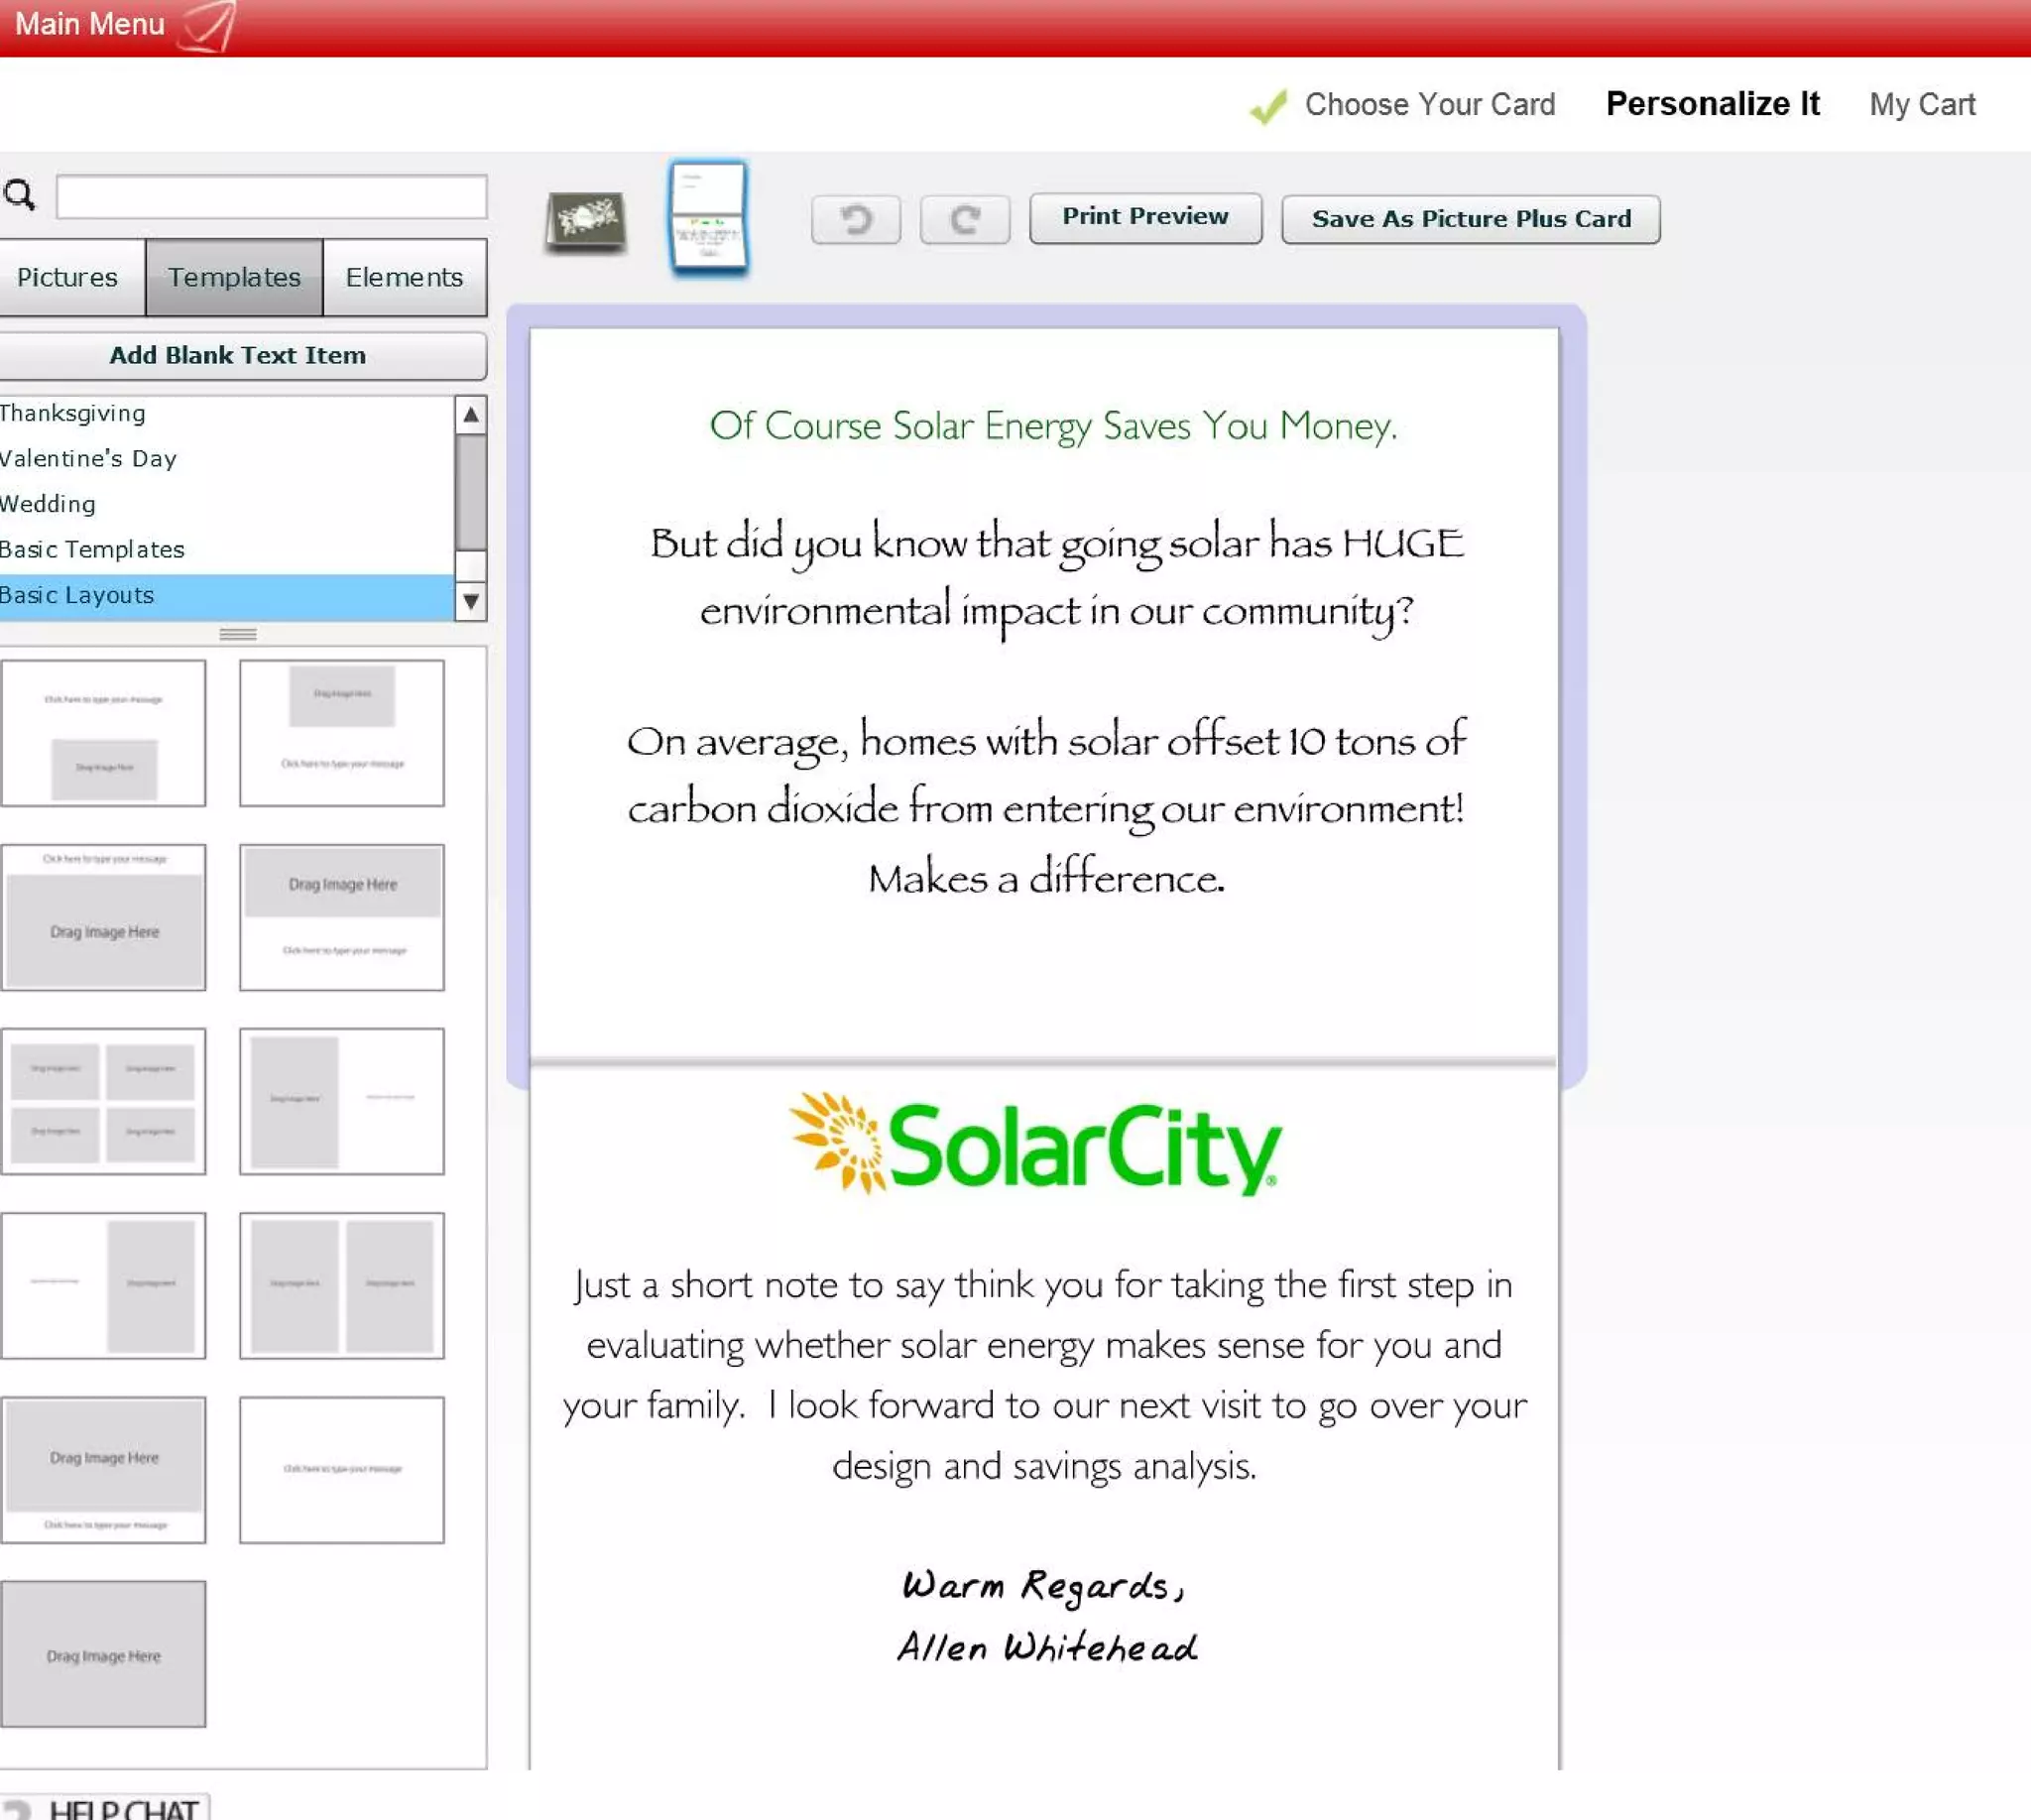
Task: Click the search input field
Action: coord(271,196)
